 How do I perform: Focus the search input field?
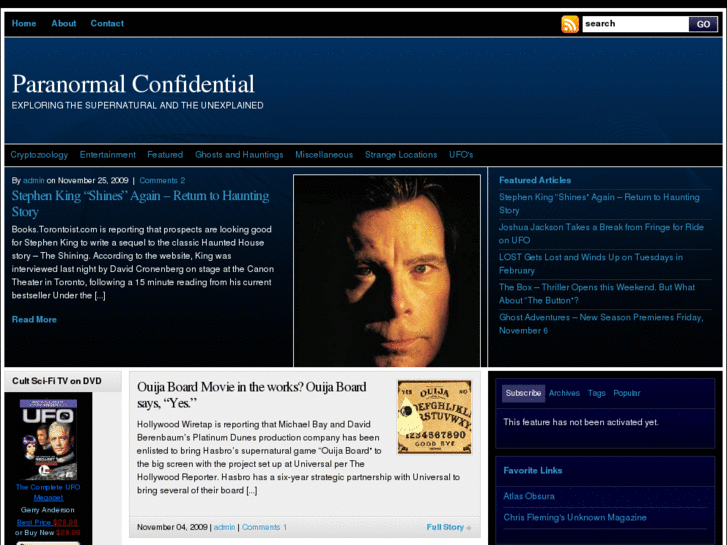[x=635, y=24]
